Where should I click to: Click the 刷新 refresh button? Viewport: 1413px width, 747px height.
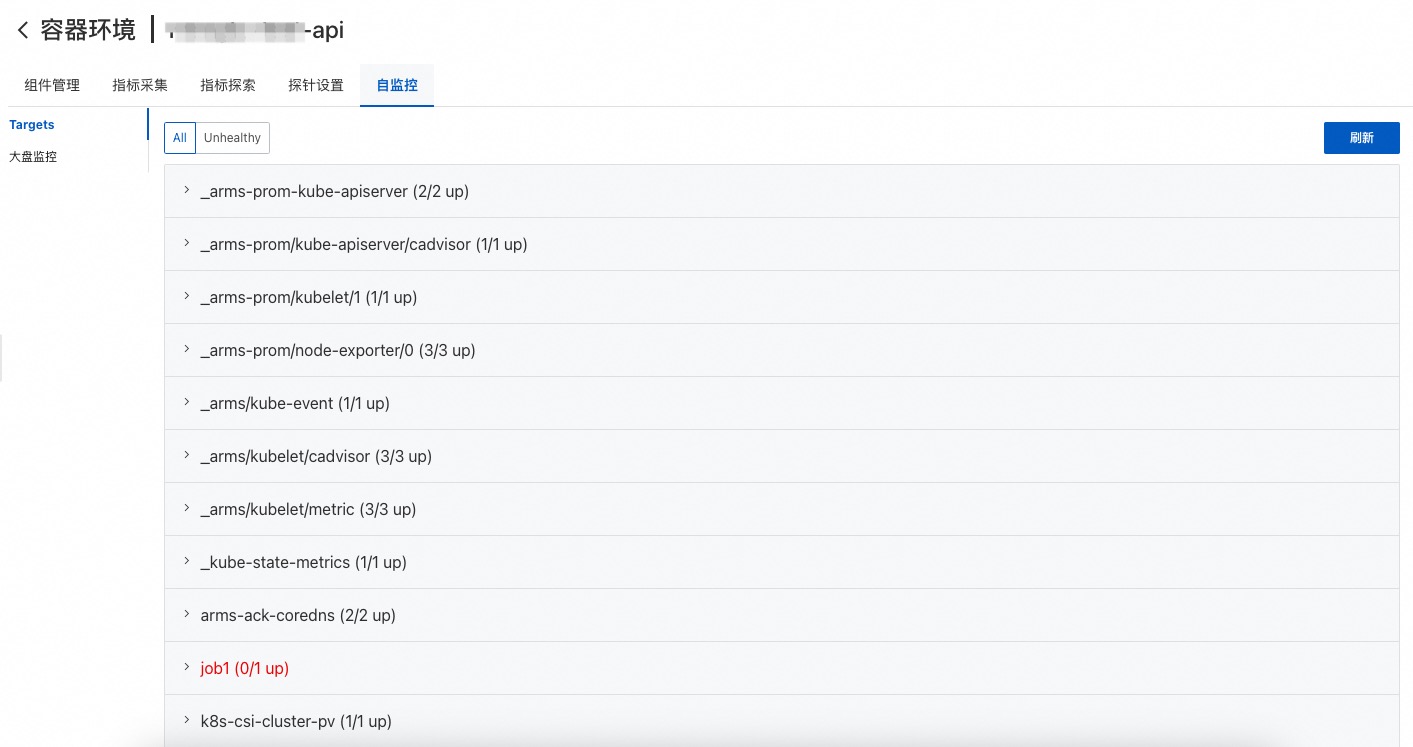1361,138
